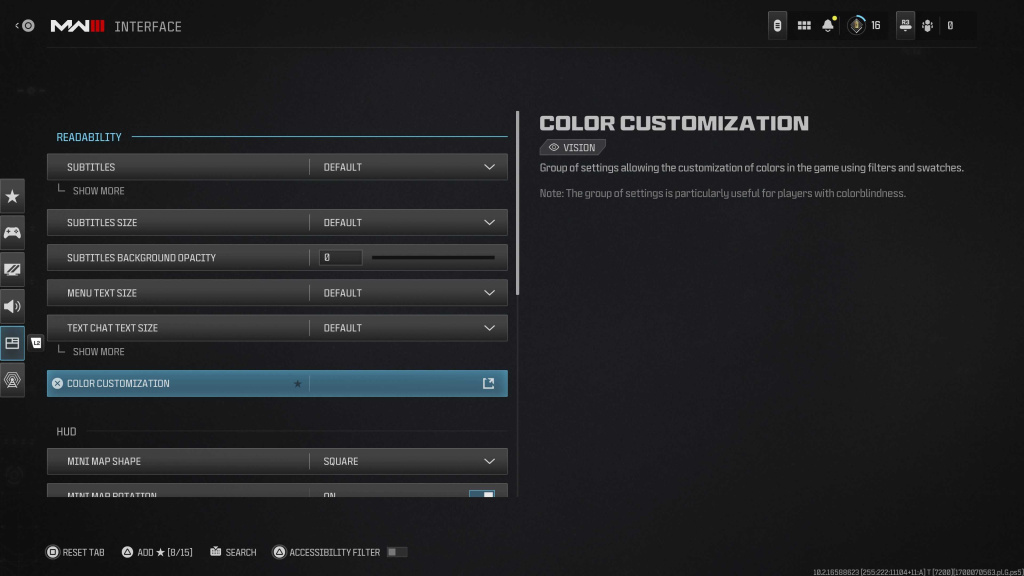This screenshot has height=576, width=1024.
Task: Adjust the Subtitles Background Opacity slider
Action: click(x=433, y=258)
